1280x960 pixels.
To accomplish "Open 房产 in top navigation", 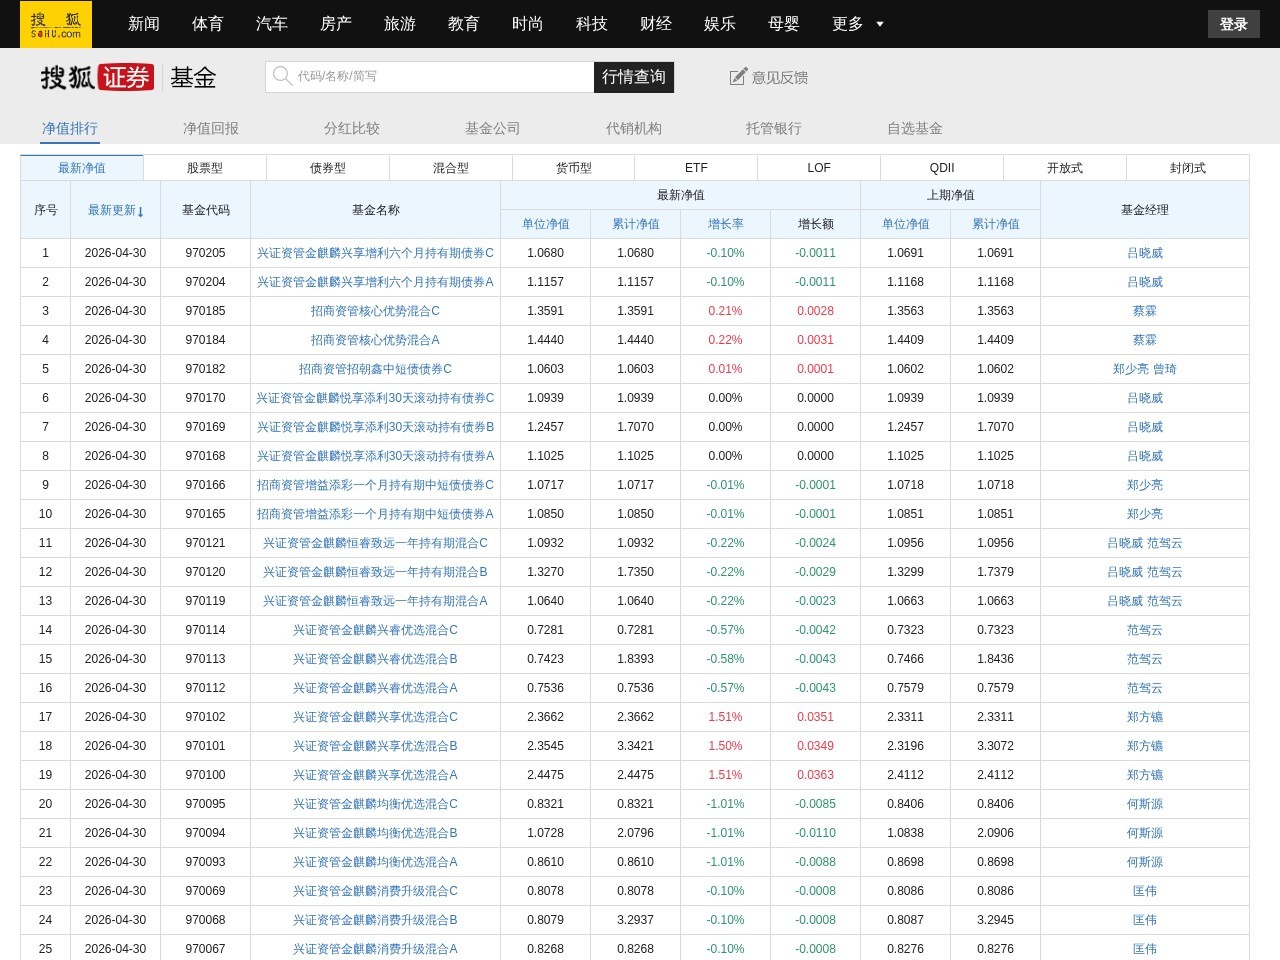I will pos(336,24).
